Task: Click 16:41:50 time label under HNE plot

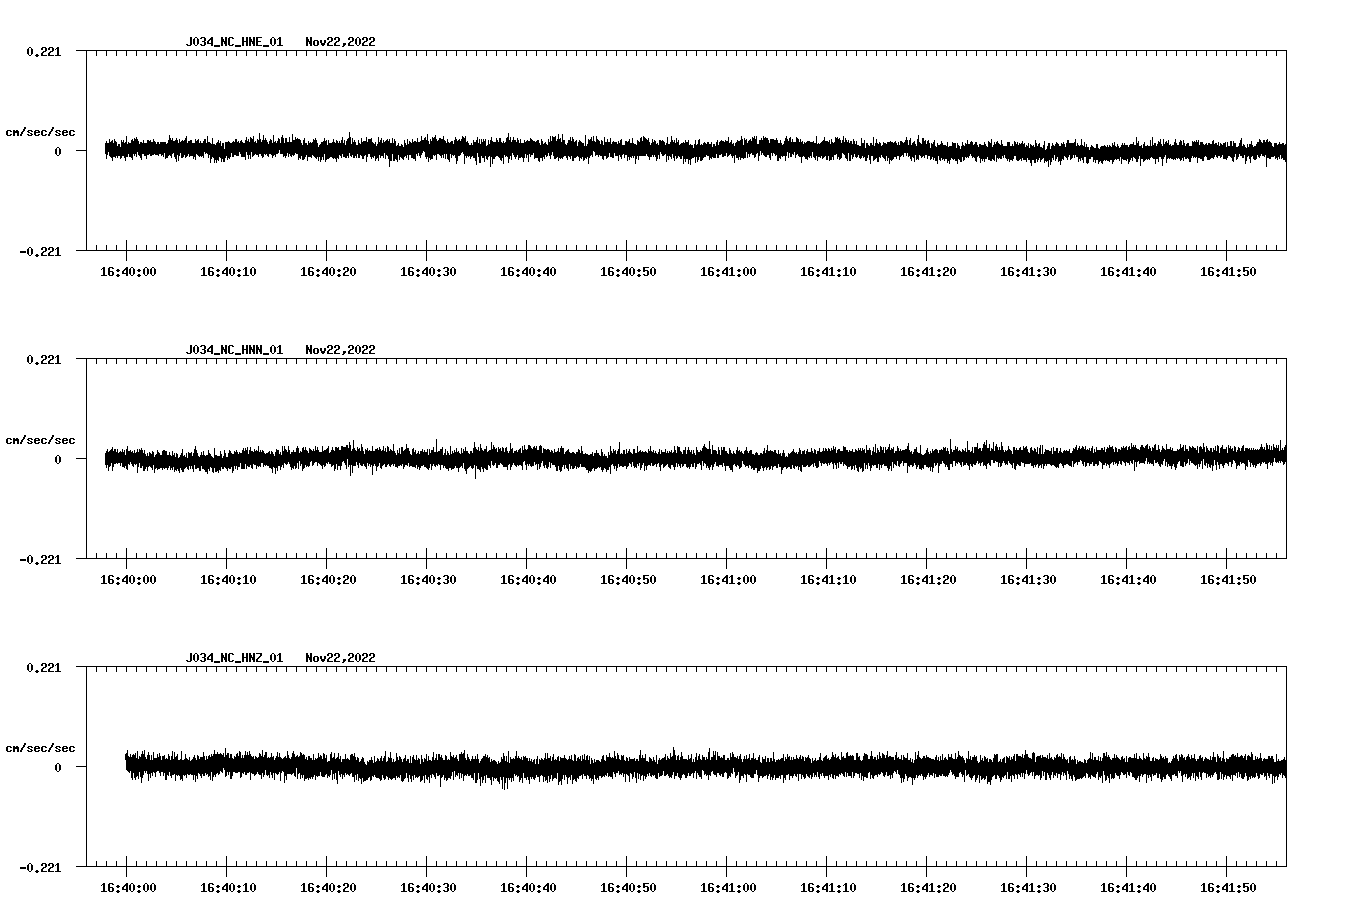Action: tap(1228, 272)
